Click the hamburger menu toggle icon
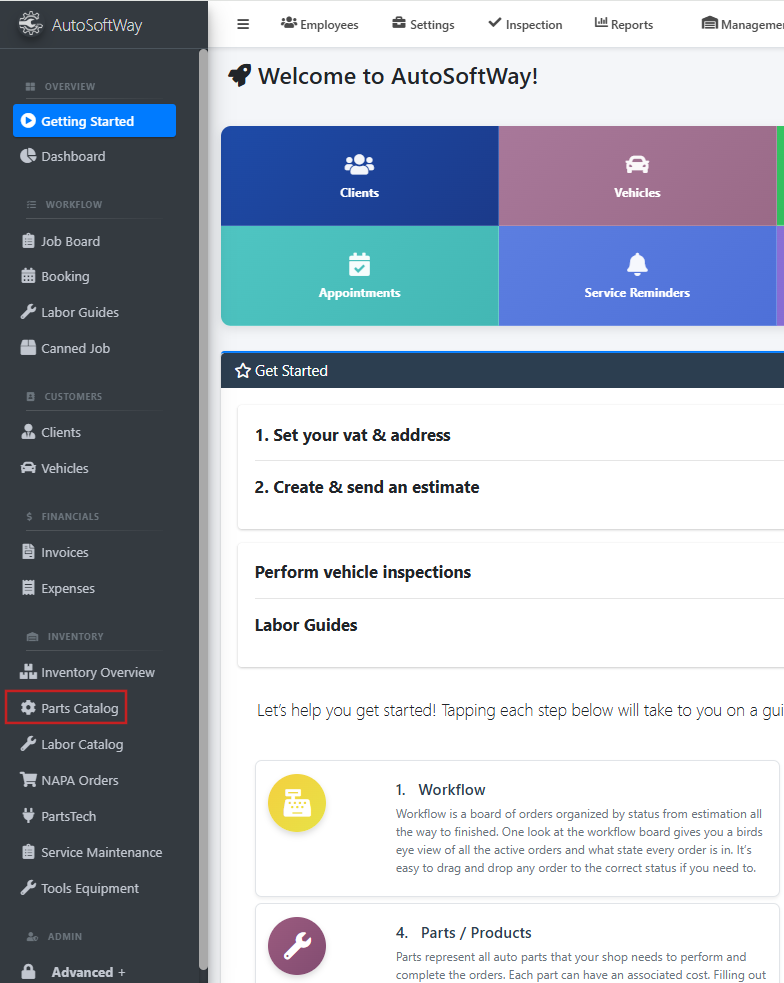Image resolution: width=784 pixels, height=983 pixels. click(x=243, y=24)
